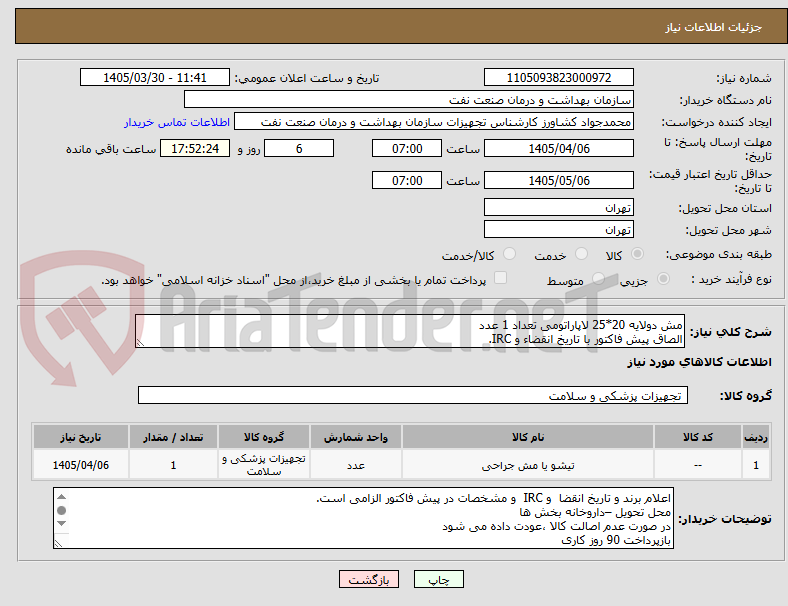Click the price validity hour 07:00 field
The height and width of the screenshot is (606, 788).
click(407, 180)
